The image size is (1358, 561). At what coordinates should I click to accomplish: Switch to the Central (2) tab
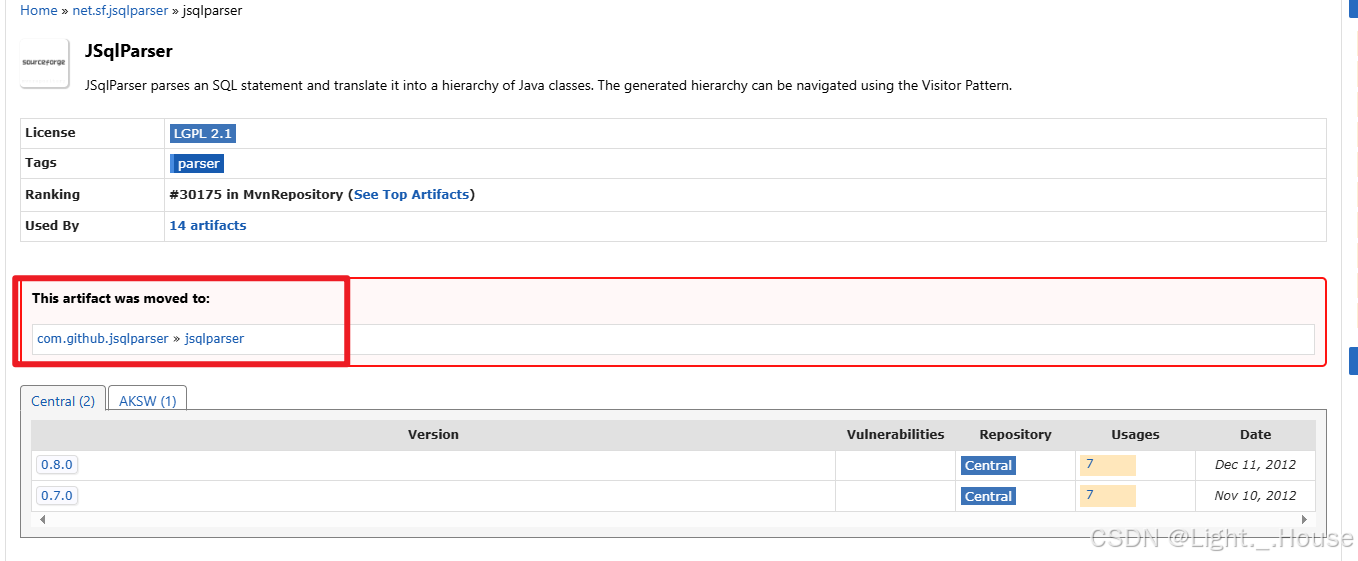point(63,401)
